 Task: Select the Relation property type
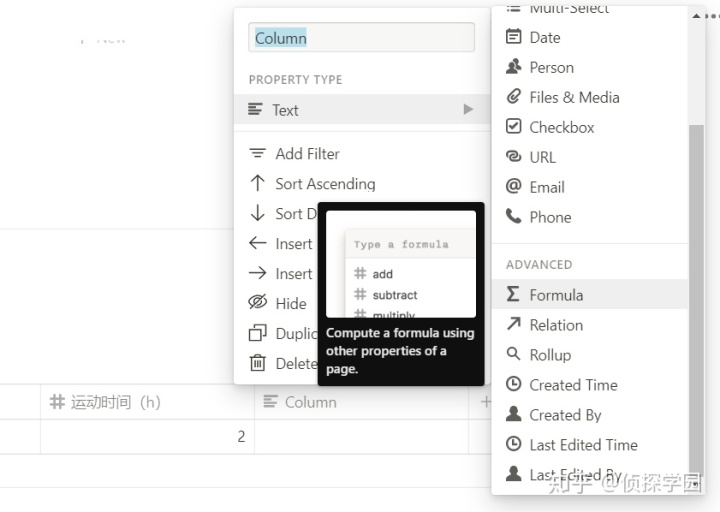tap(590, 325)
